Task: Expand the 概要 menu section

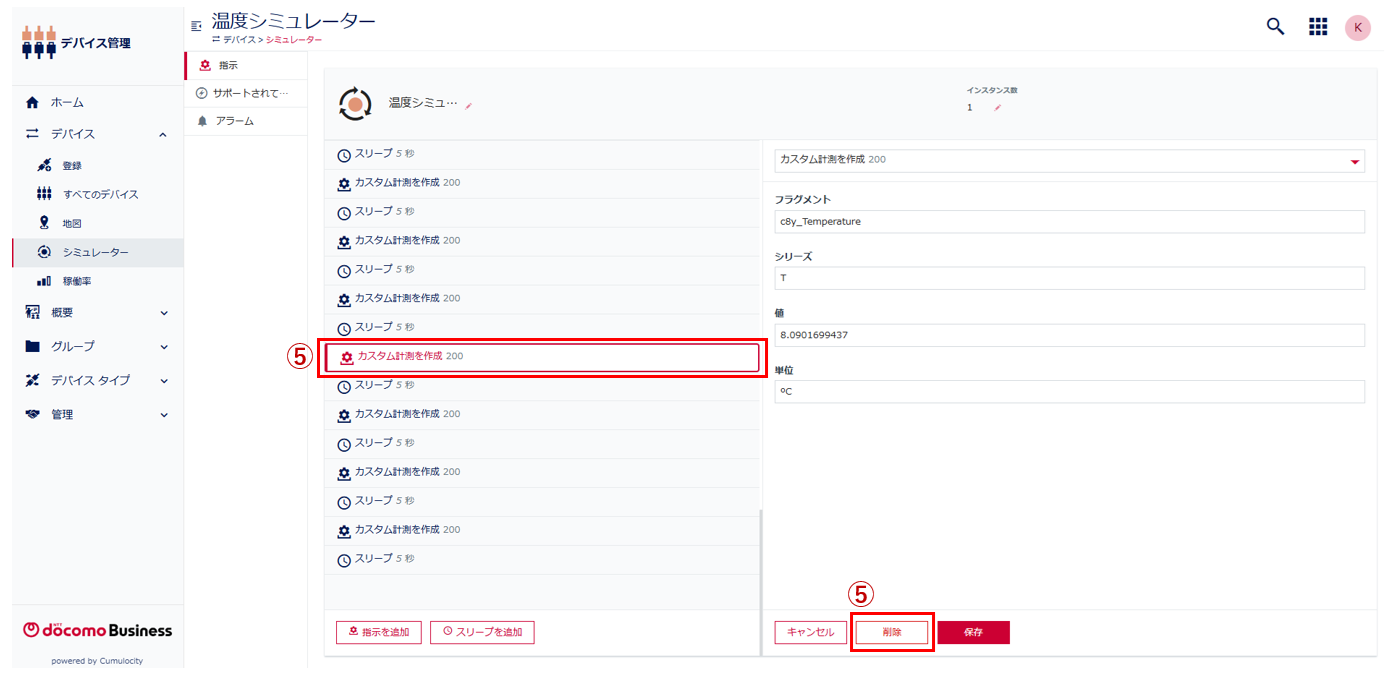Action: click(x=163, y=313)
